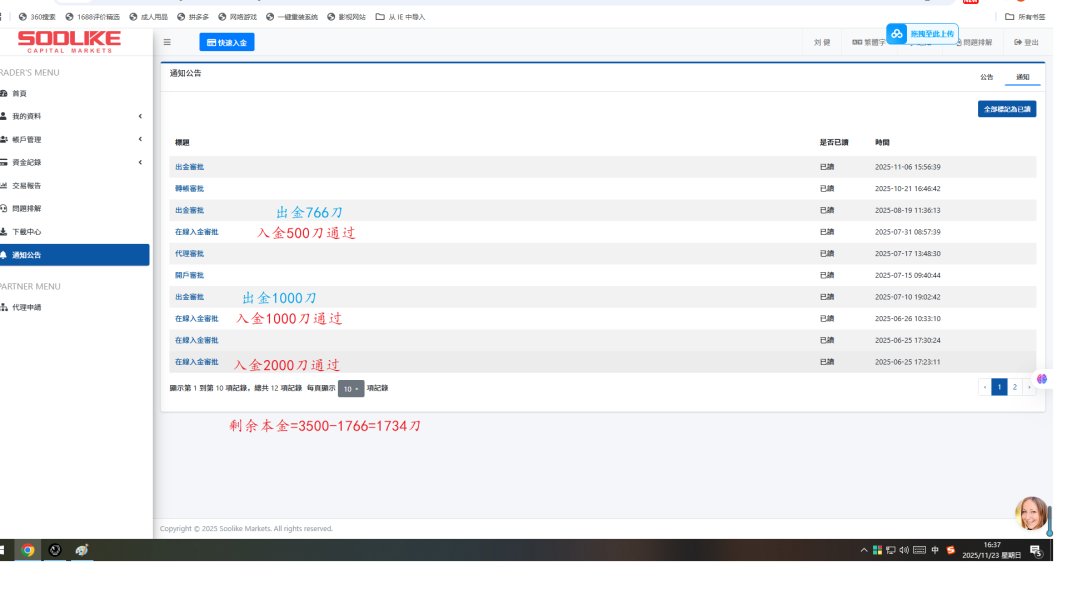Open the 在線入金審批 notice dated 2025-07-31

point(197,232)
